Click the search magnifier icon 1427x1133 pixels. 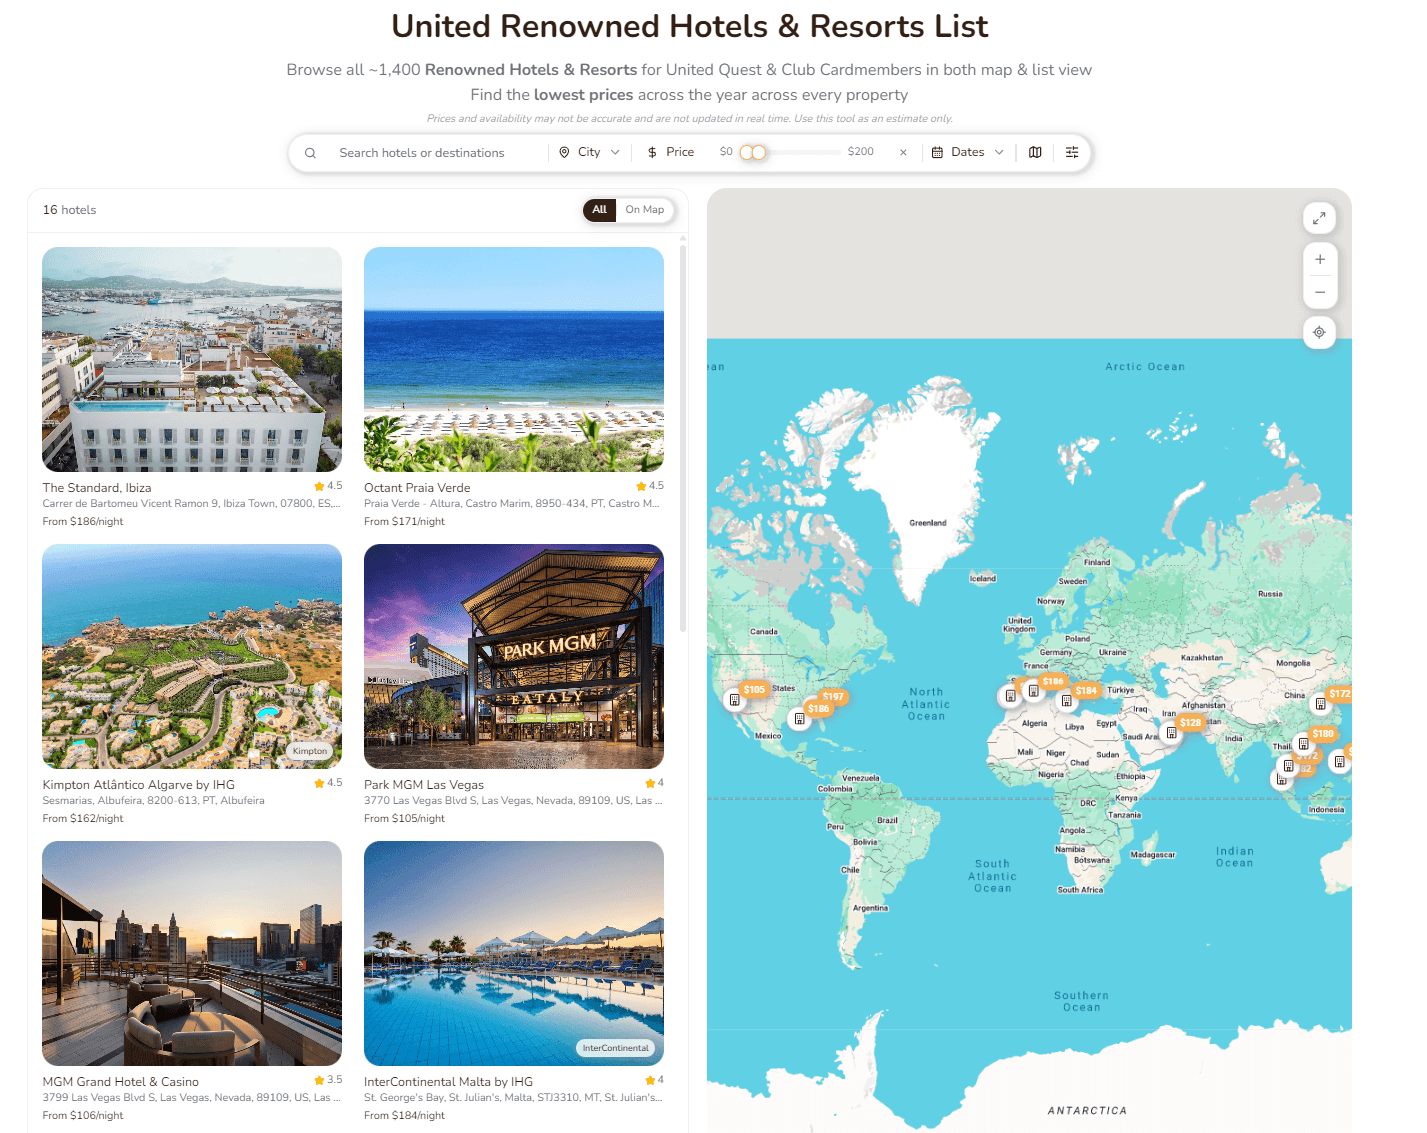pos(310,153)
